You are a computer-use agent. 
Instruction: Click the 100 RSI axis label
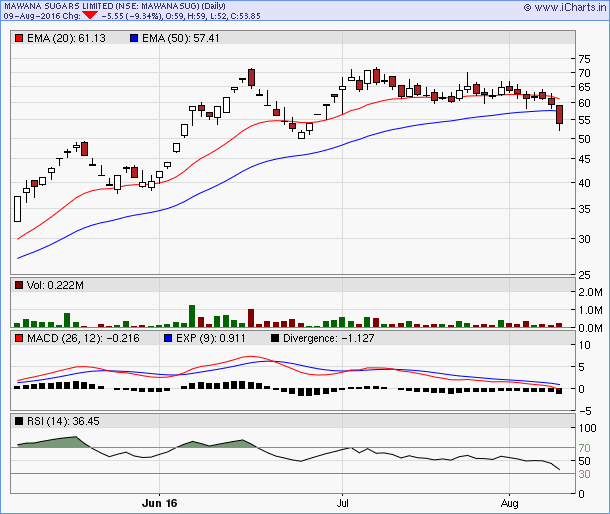coord(587,428)
